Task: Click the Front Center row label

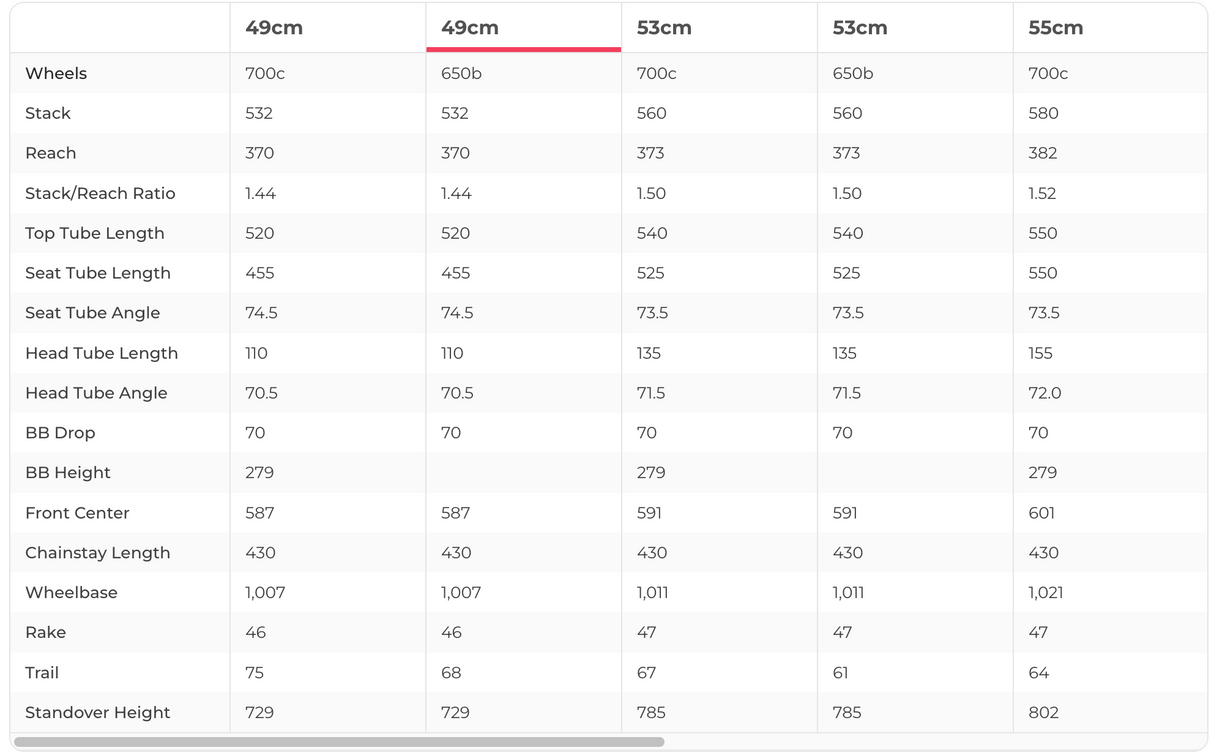Action: pyautogui.click(x=77, y=513)
